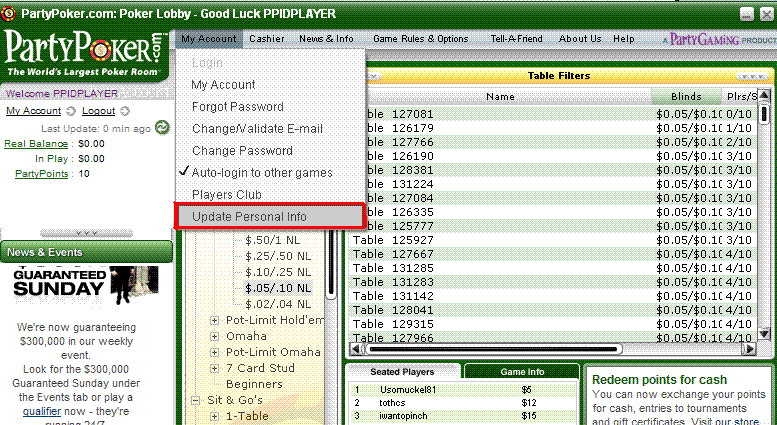Open the Help menu

pyautogui.click(x=623, y=39)
